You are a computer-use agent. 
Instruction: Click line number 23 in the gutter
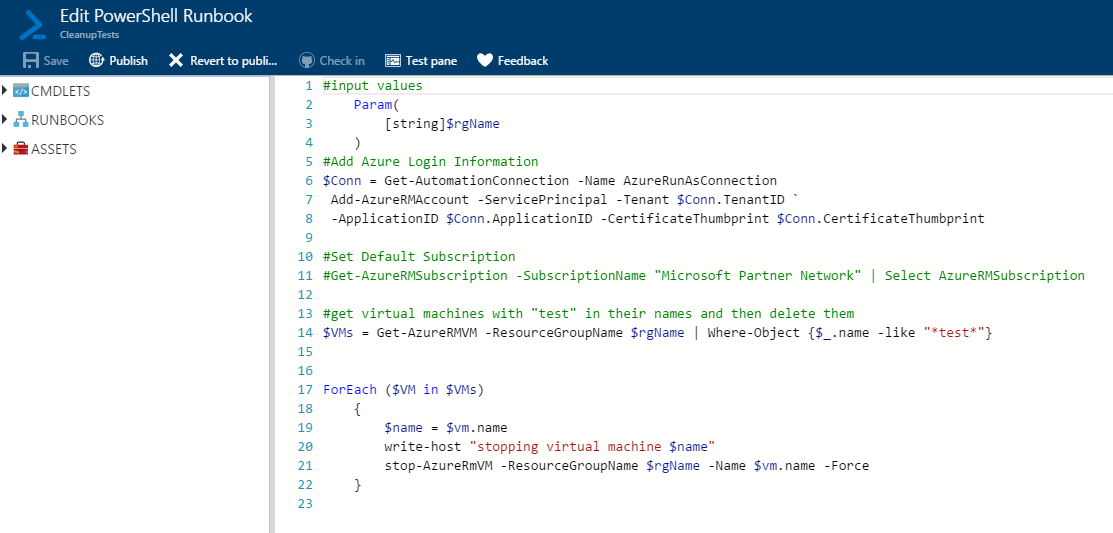point(305,504)
